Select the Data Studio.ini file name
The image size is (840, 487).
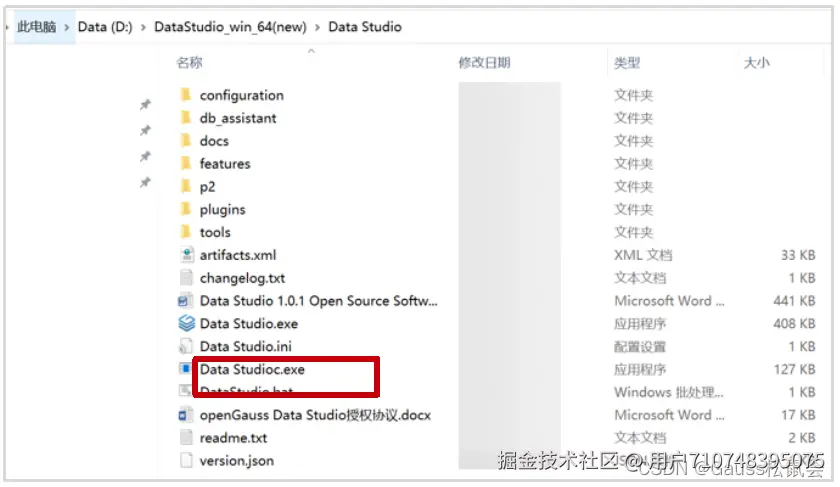[x=245, y=347]
